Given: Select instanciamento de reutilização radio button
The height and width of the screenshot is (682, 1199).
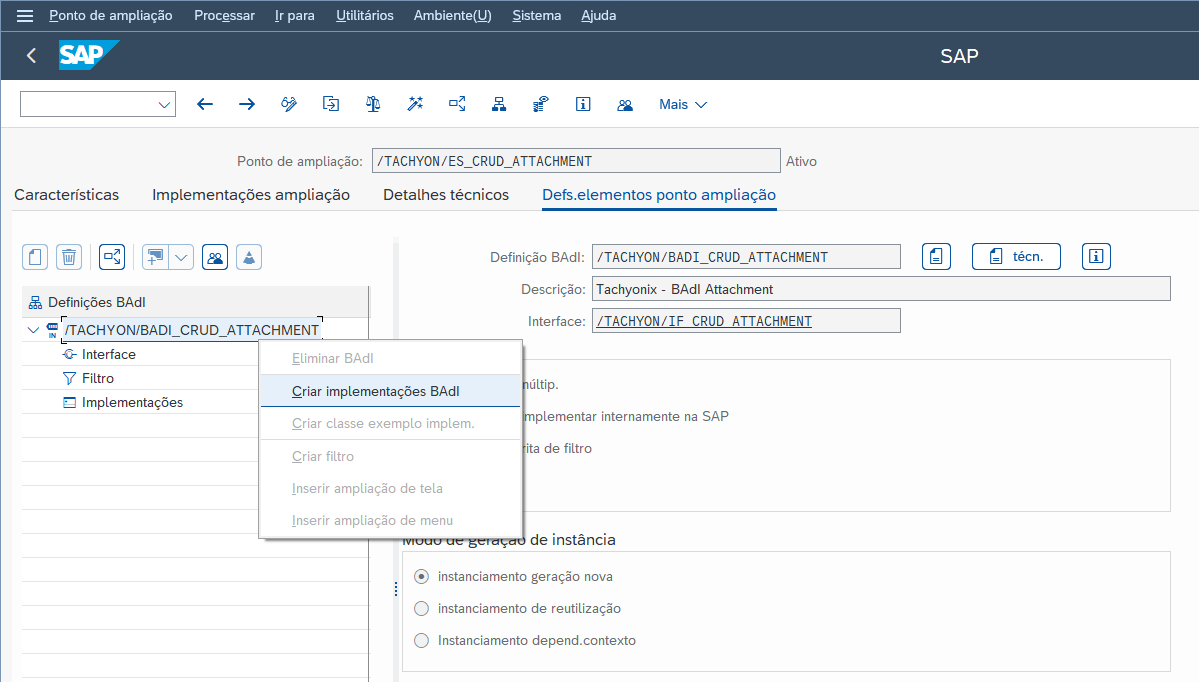Looking at the screenshot, I should coord(421,609).
